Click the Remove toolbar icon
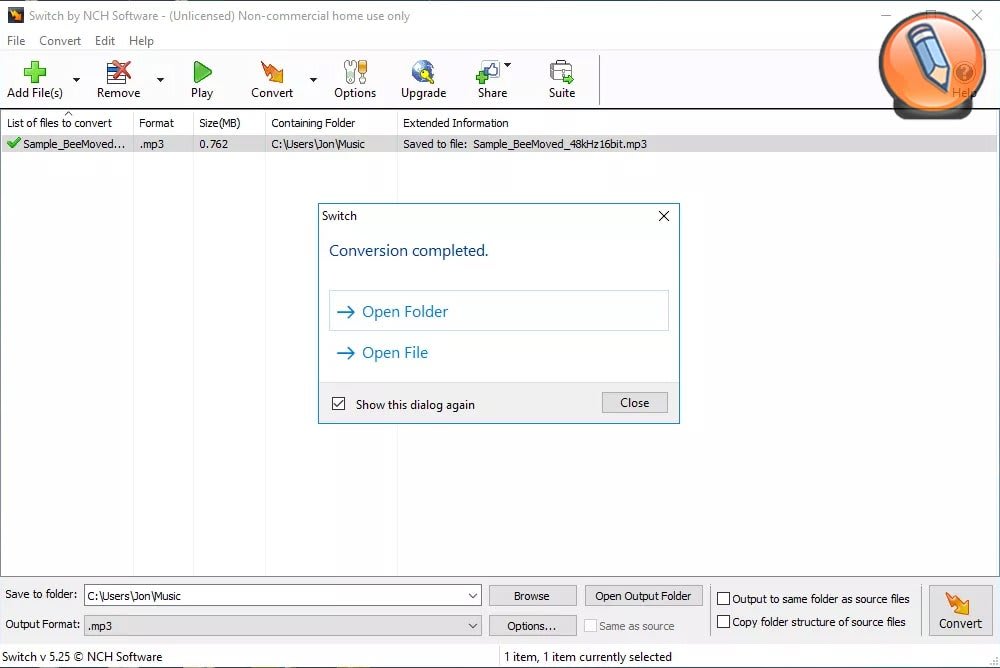This screenshot has width=1000, height=668. click(x=118, y=72)
